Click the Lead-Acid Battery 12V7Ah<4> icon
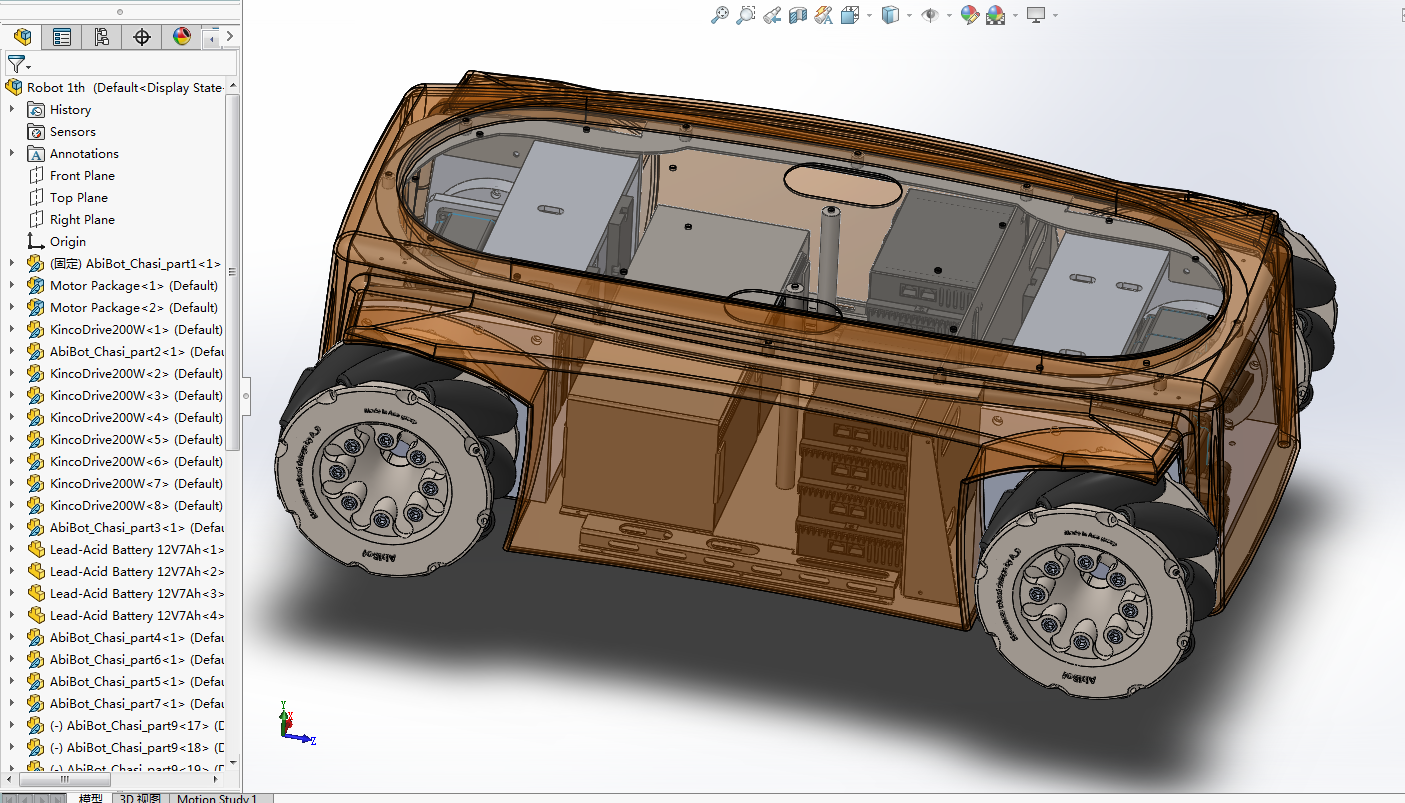1405x803 pixels. coord(36,615)
